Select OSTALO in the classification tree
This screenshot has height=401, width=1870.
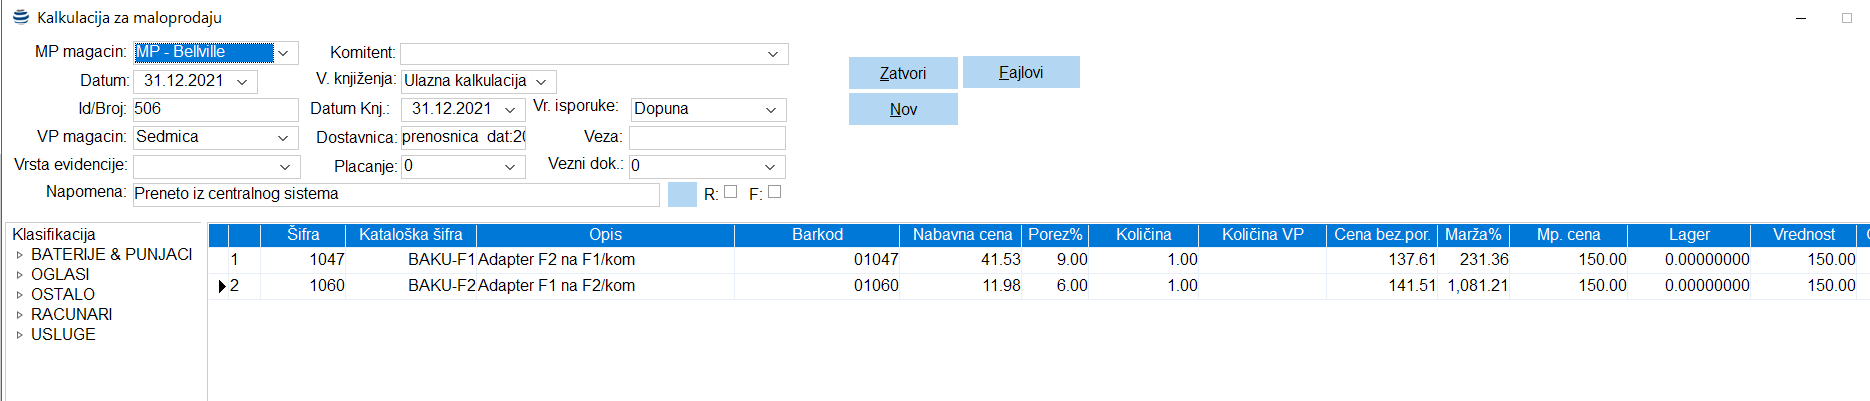point(63,295)
